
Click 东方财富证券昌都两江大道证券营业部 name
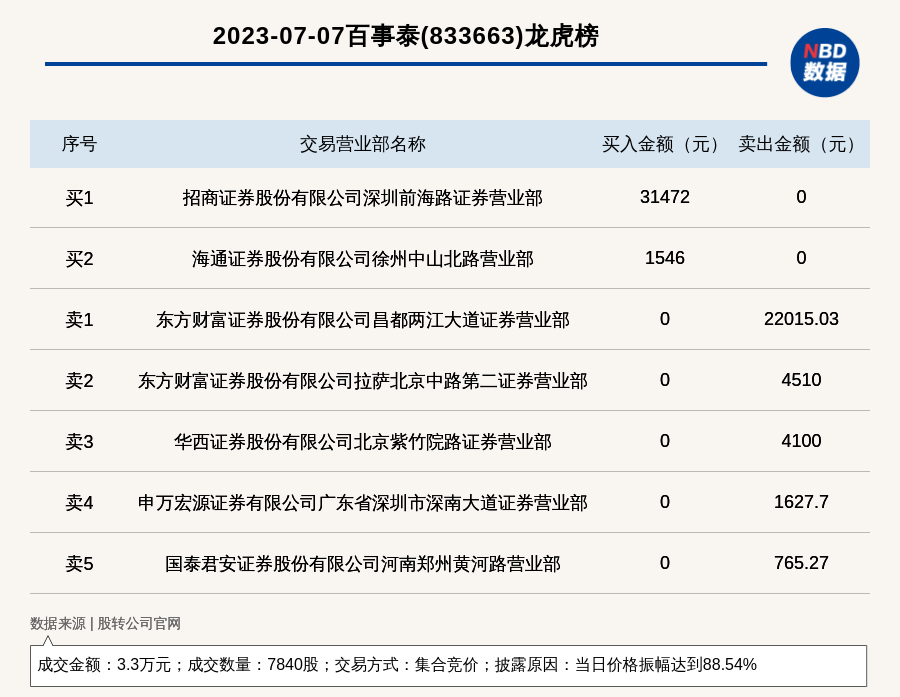click(363, 320)
